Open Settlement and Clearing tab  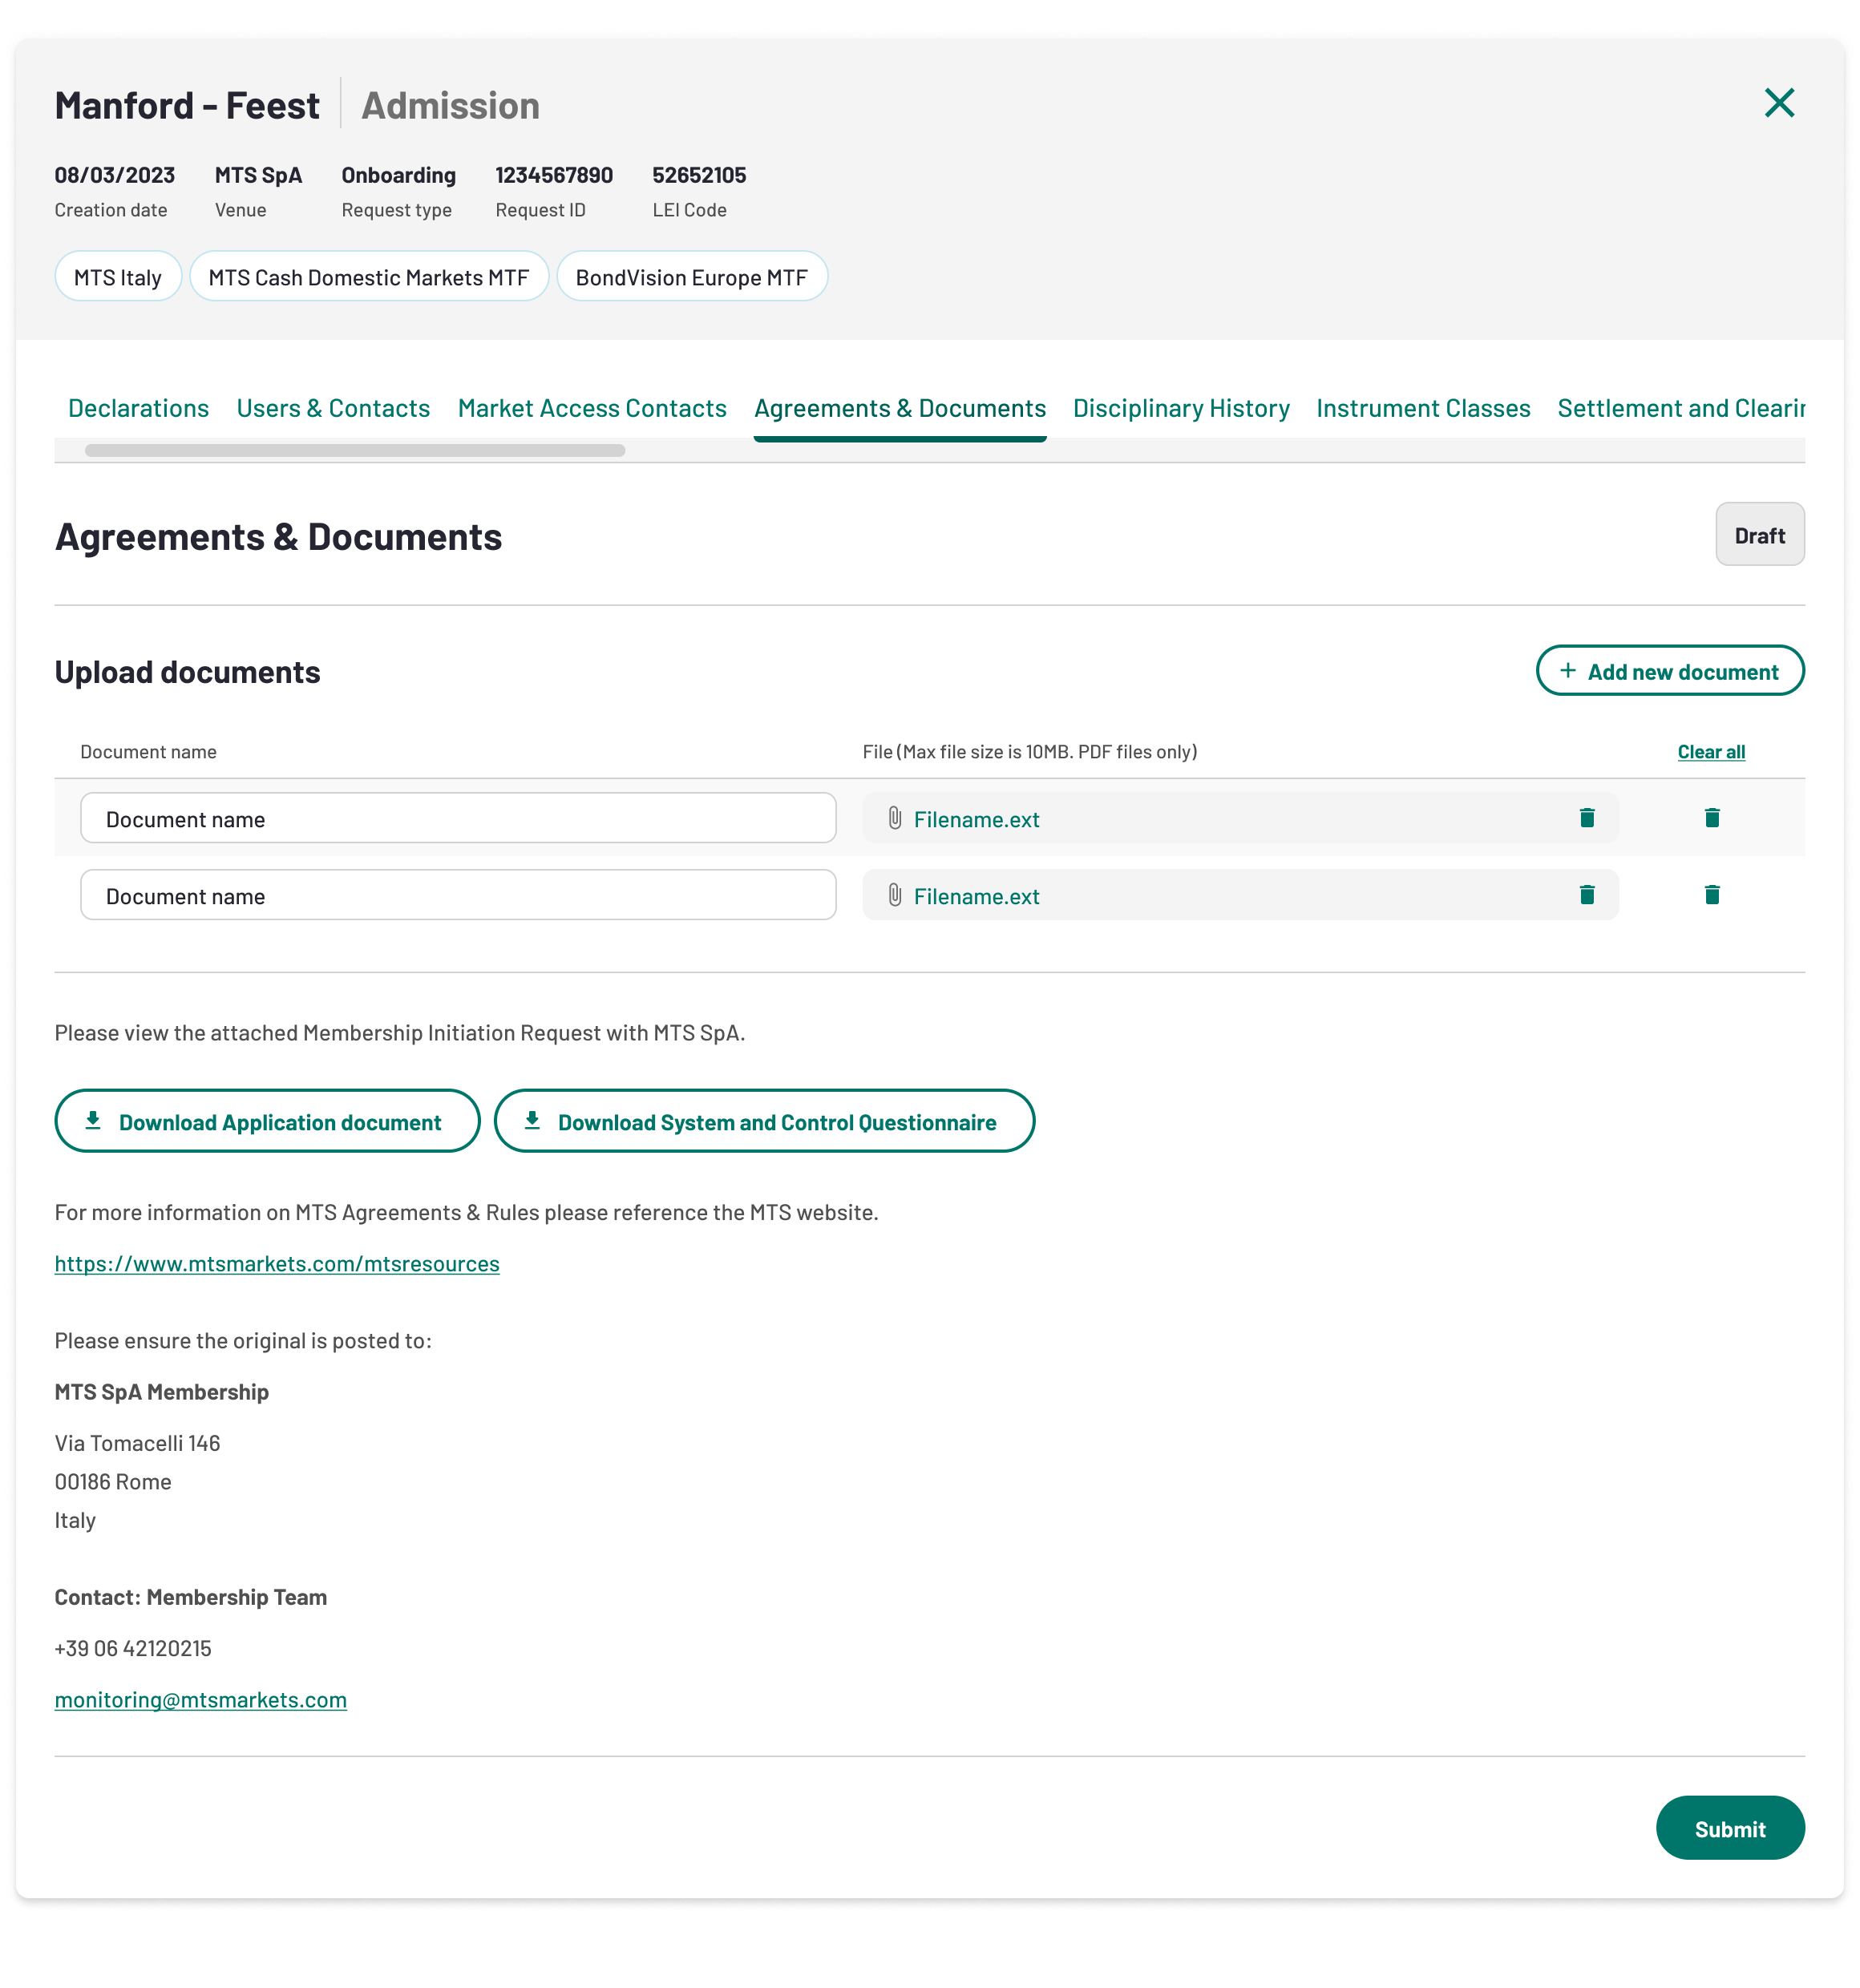coord(1681,408)
